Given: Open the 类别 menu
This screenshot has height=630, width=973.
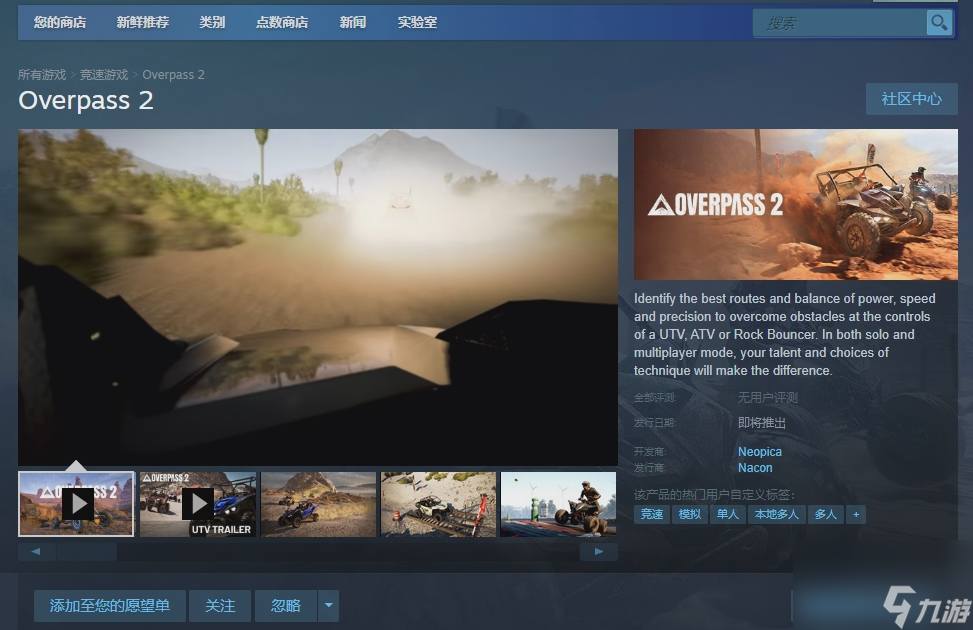Looking at the screenshot, I should click(212, 23).
